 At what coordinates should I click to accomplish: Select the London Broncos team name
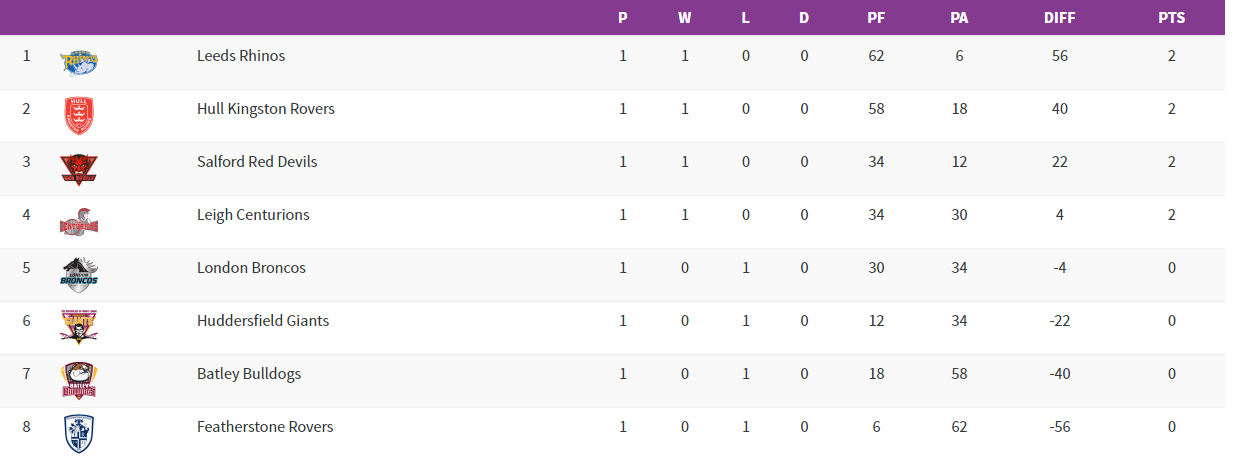pos(251,268)
